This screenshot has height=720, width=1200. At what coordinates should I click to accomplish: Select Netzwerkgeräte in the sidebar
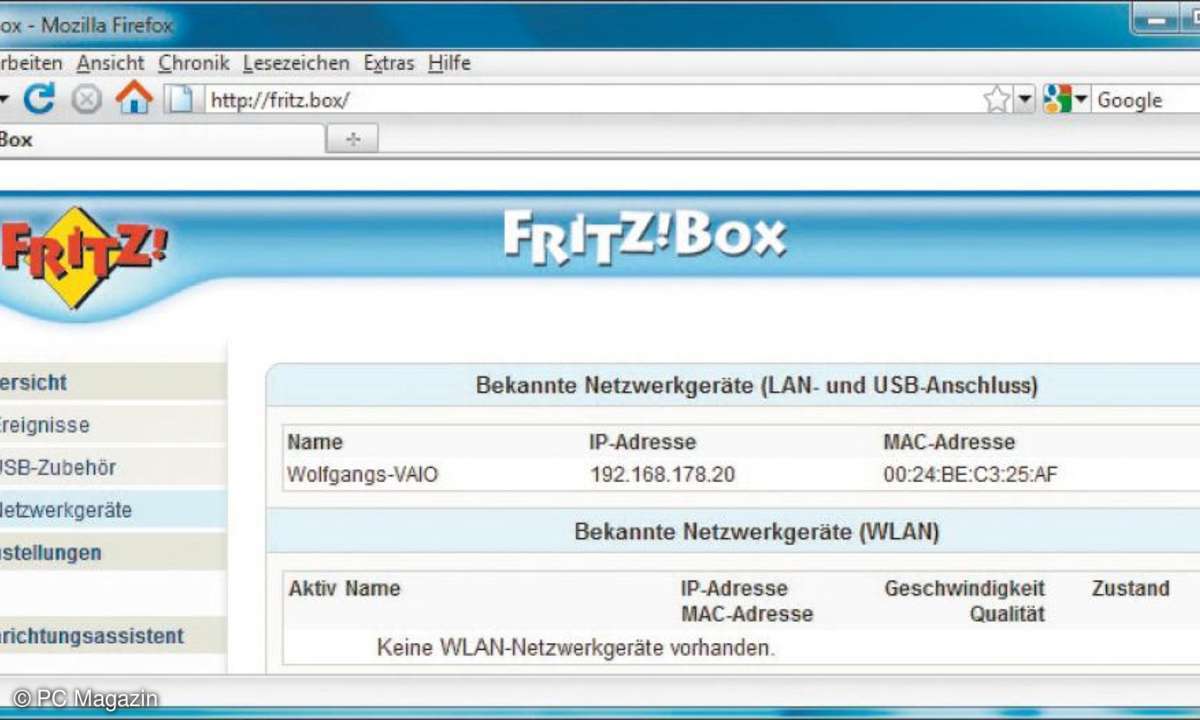pyautogui.click(x=66, y=510)
